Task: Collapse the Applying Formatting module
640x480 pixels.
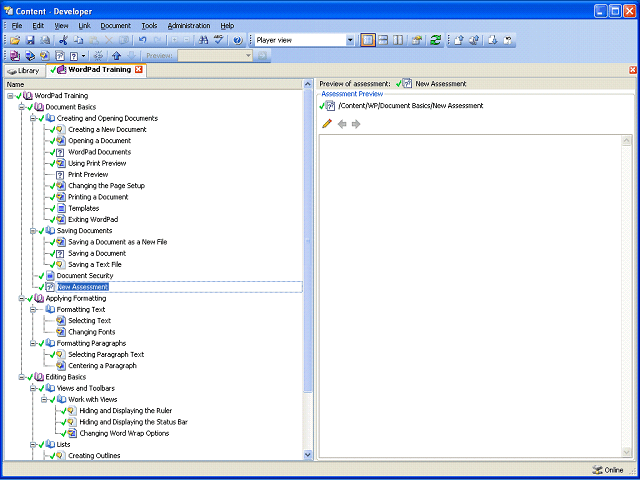Action: pos(21,298)
